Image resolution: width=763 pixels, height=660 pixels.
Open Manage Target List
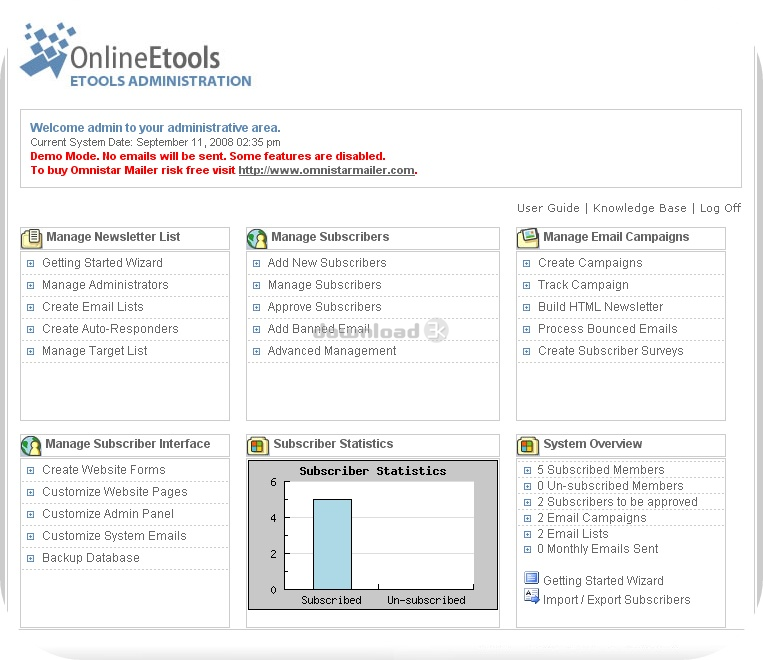click(x=94, y=350)
